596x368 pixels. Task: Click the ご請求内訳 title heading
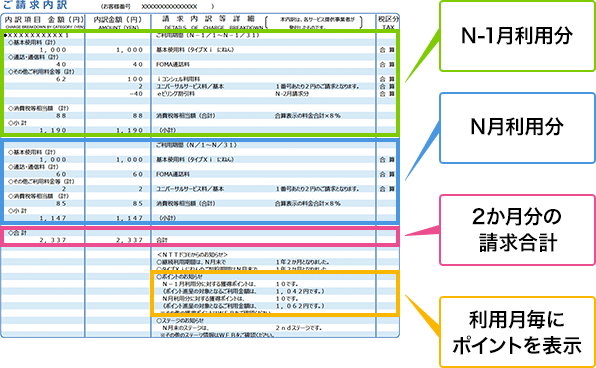35,5
